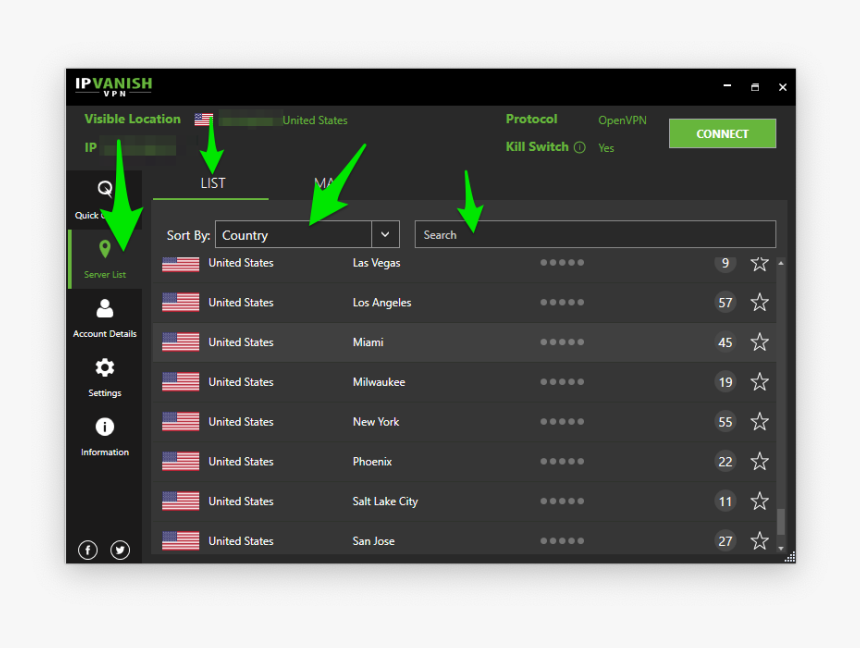The width and height of the screenshot is (860, 648).
Task: Click the San Jose server count 27
Action: pyautogui.click(x=725, y=541)
